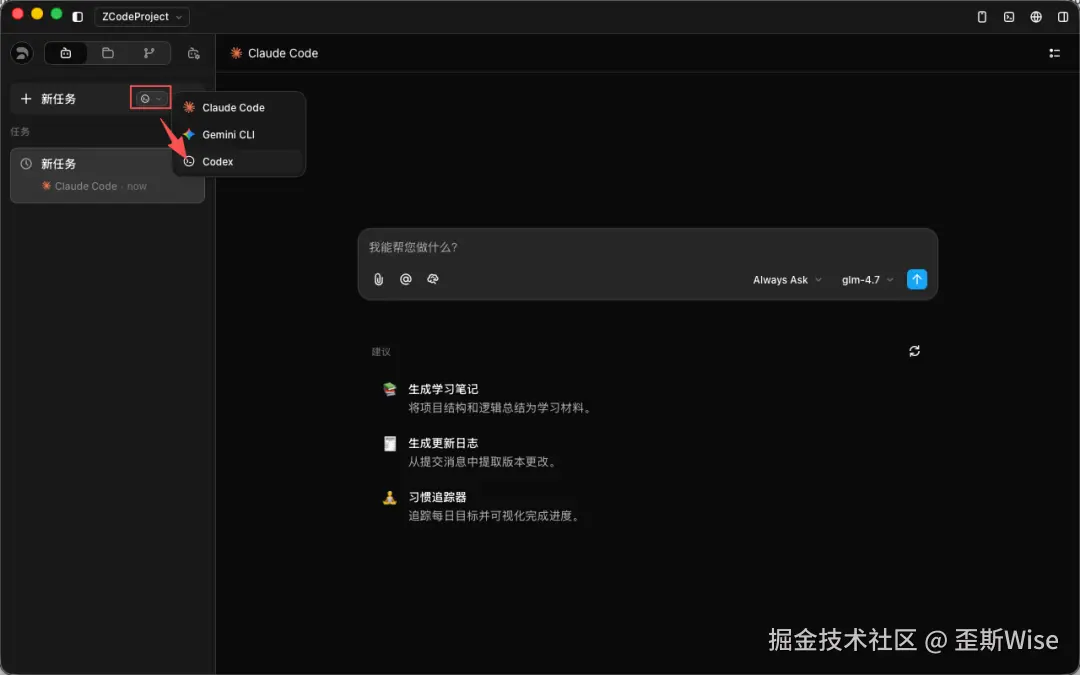
Task: Attach a file with paperclip icon
Action: click(x=378, y=279)
